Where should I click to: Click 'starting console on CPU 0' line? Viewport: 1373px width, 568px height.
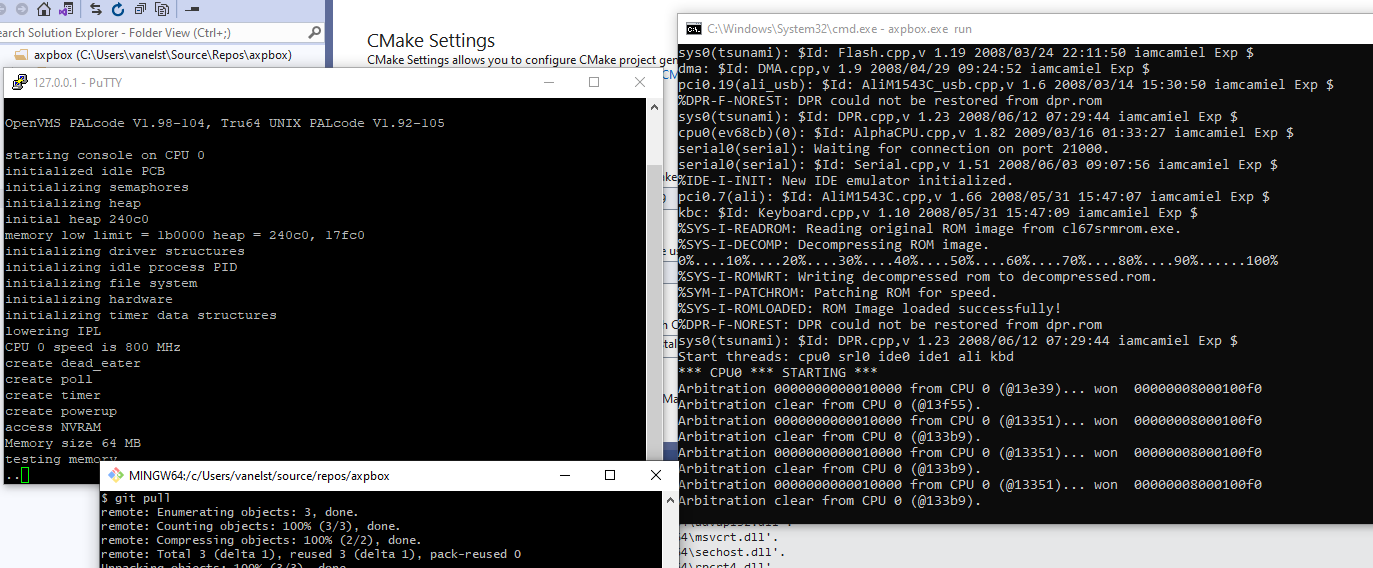[105, 155]
